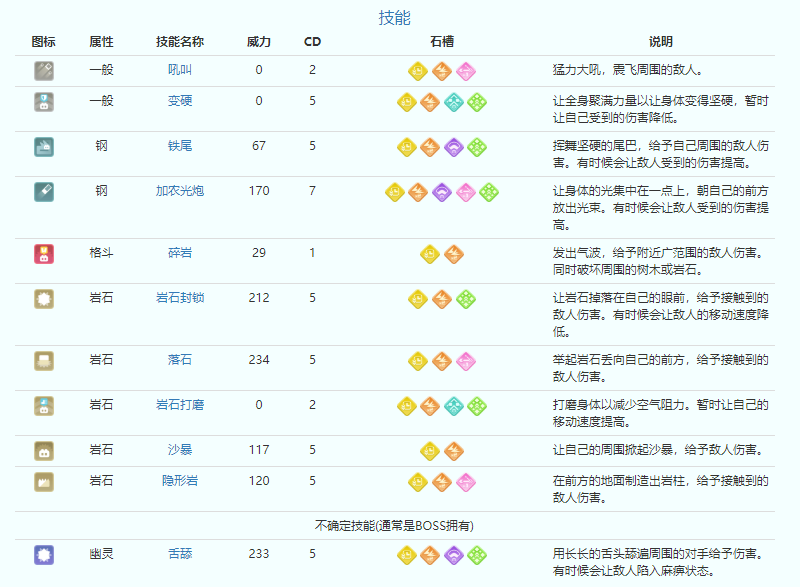Click the yellow stone slot in 碎岩 row

430,254
